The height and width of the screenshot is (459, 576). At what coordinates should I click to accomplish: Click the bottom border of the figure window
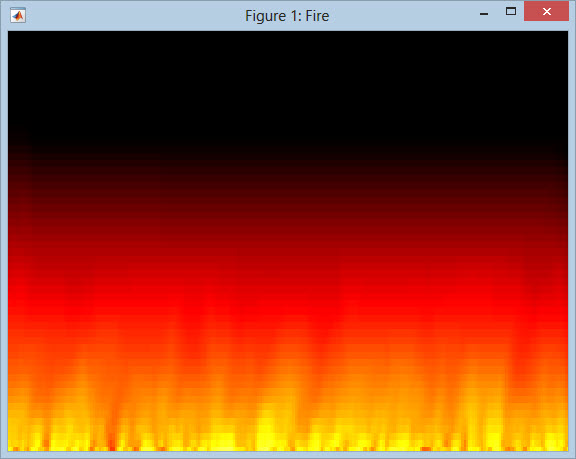288,455
